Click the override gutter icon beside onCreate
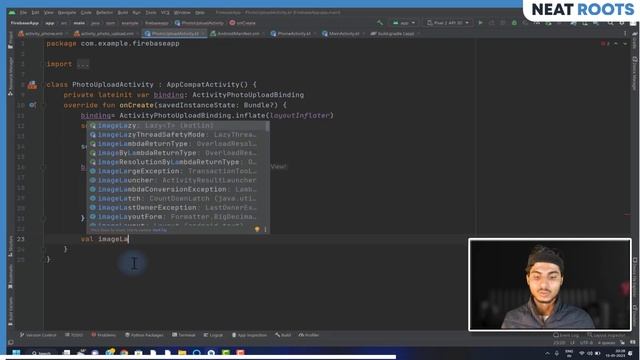640x360 pixels. (32, 105)
